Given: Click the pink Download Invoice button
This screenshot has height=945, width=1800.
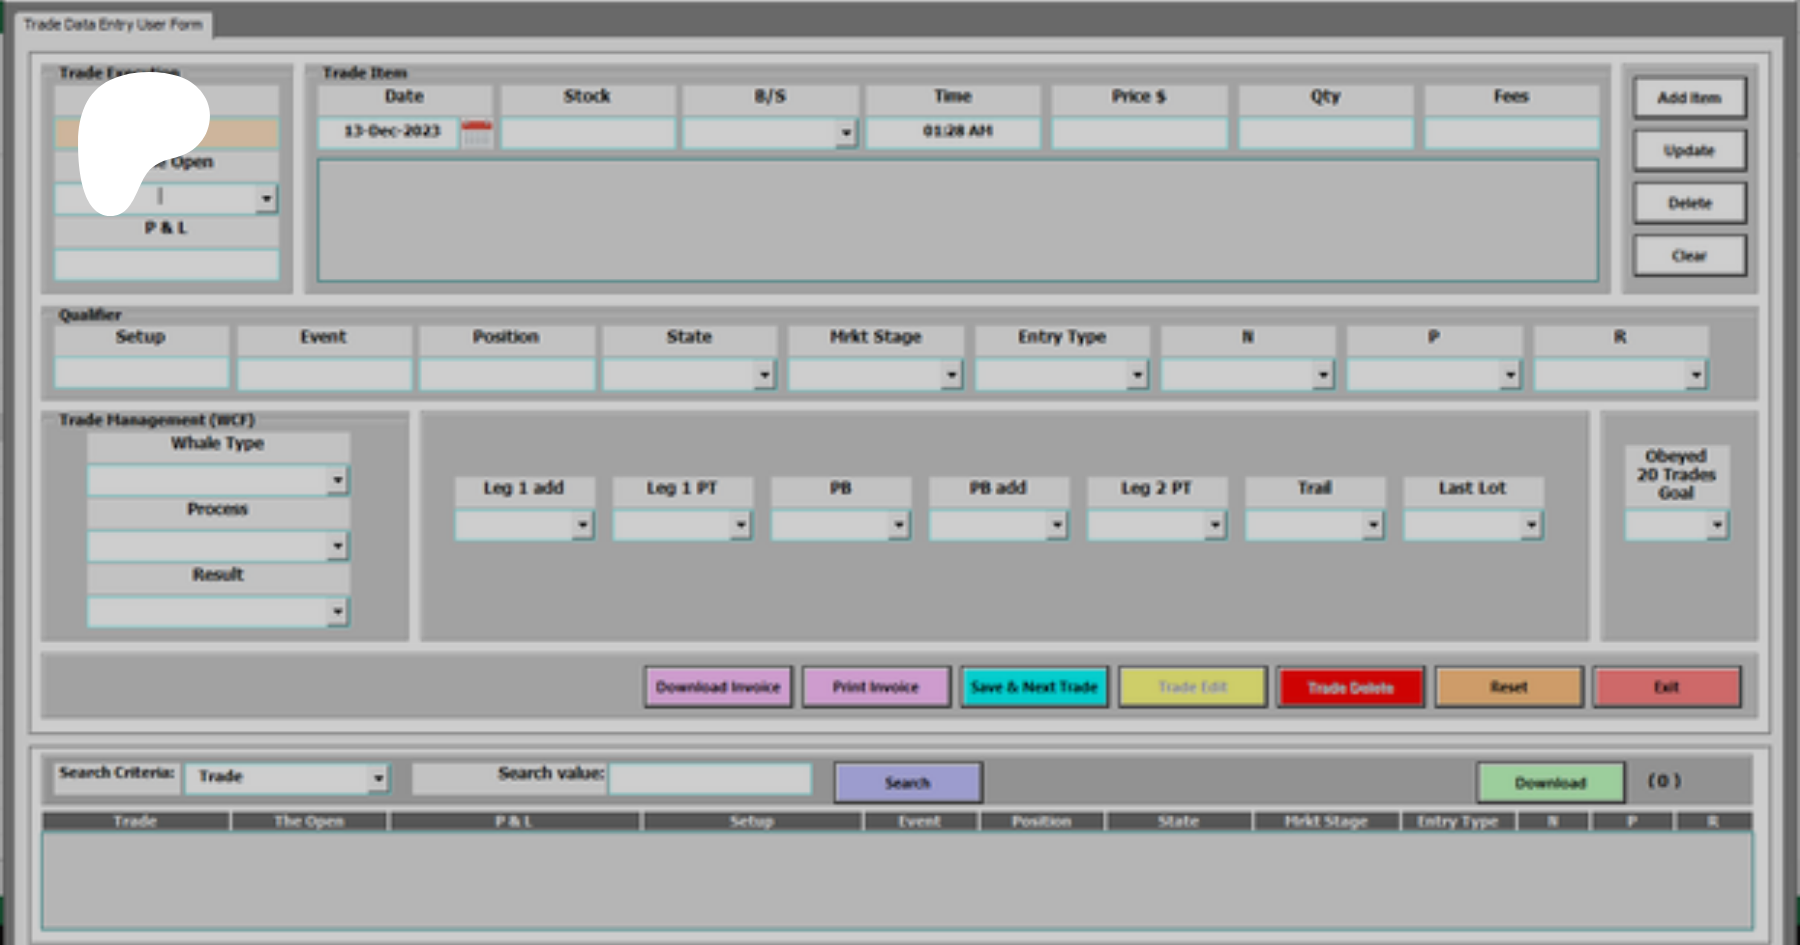Looking at the screenshot, I should click(718, 687).
